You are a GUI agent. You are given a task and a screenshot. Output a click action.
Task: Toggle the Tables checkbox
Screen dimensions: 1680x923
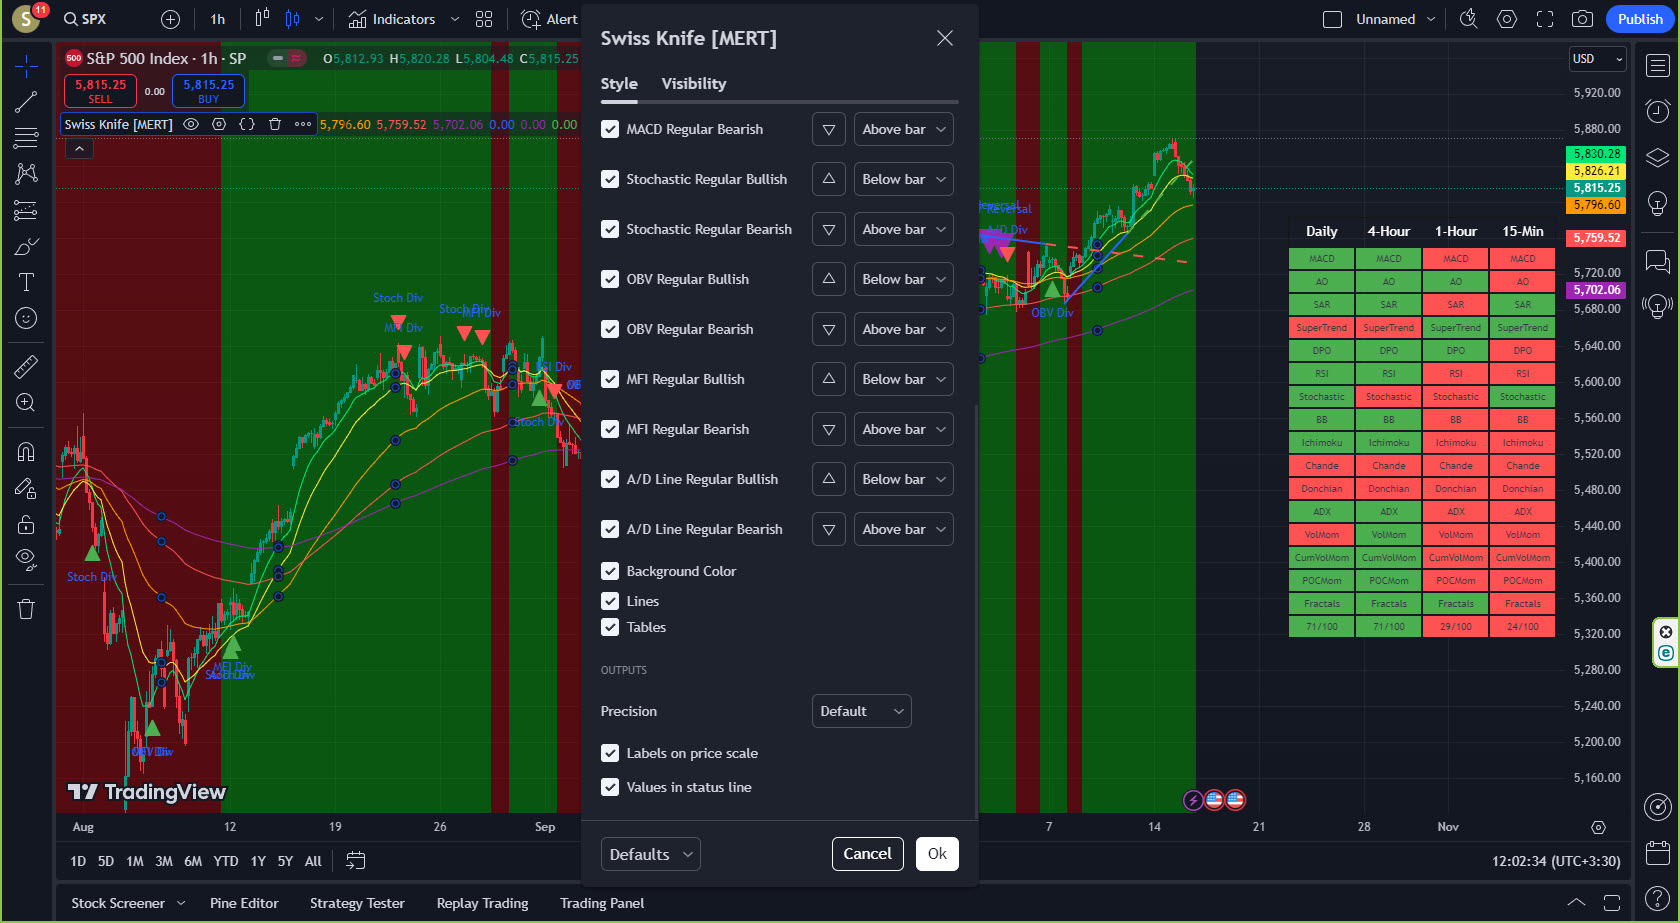(610, 627)
